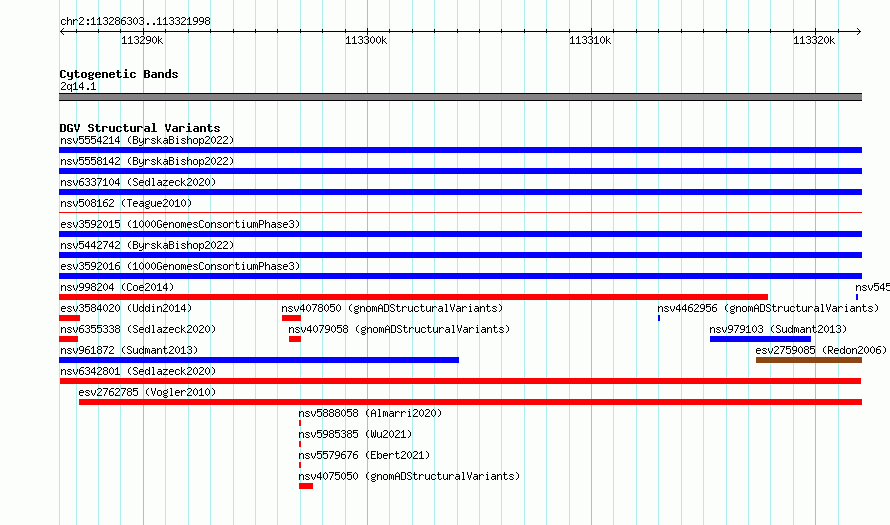
Task: Click the gray 2q14.1 cytogenetic band bar
Action: 460,97
